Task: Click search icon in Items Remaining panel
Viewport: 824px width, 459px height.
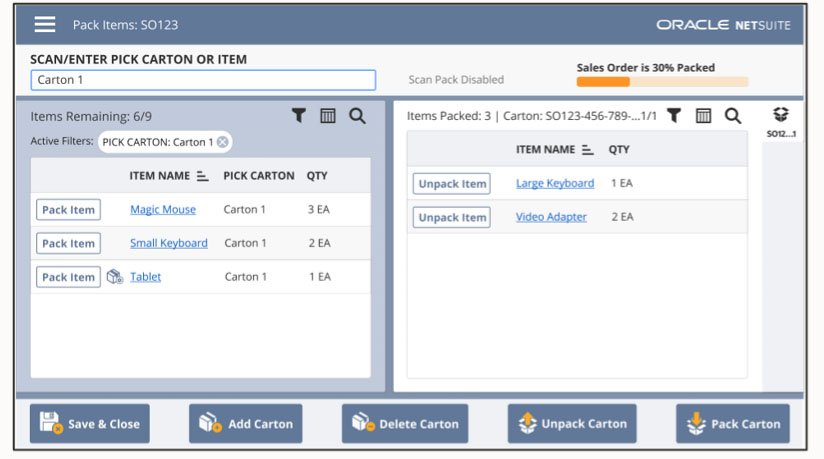Action: (x=357, y=116)
